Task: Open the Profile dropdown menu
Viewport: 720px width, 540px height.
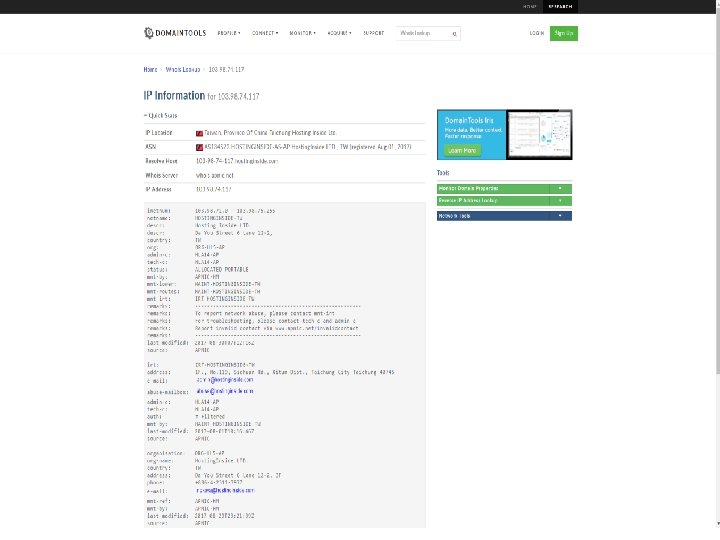Action: point(229,33)
